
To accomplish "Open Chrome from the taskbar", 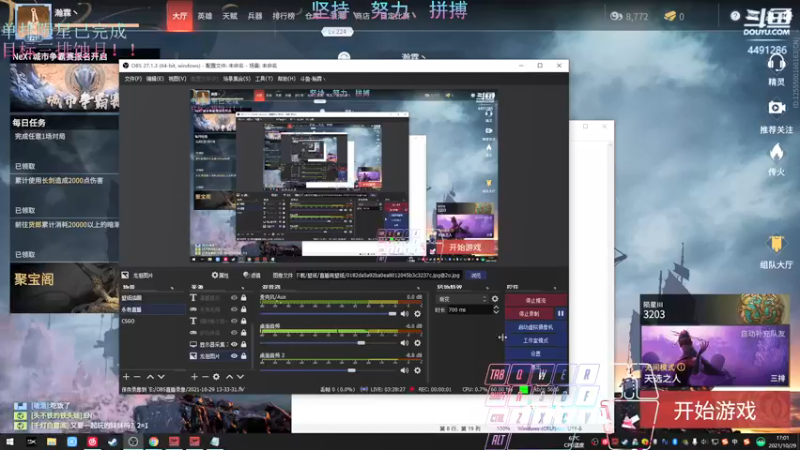I will pyautogui.click(x=154, y=441).
